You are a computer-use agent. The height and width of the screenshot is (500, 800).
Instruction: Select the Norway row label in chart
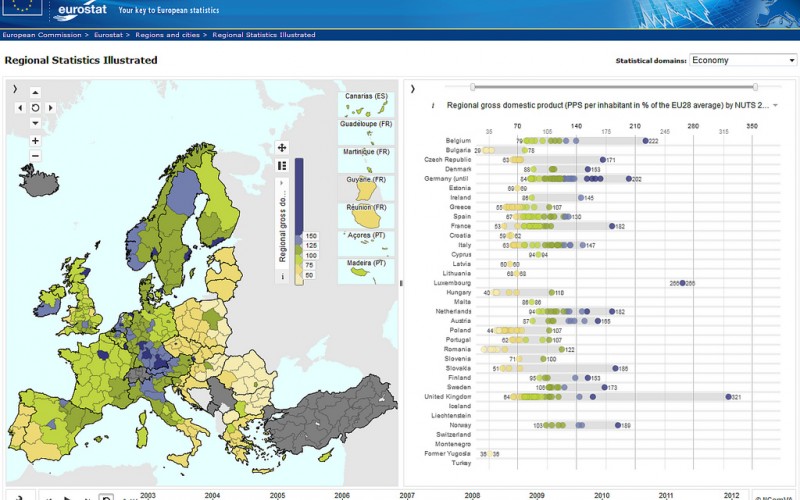point(460,426)
